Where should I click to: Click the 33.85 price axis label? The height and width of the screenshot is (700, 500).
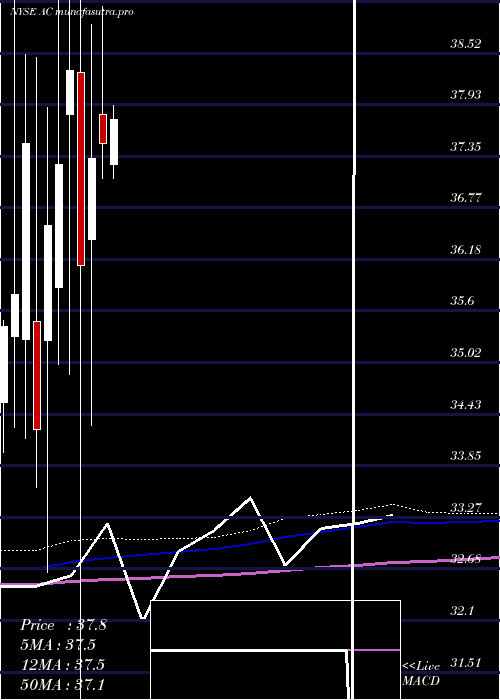point(466,456)
